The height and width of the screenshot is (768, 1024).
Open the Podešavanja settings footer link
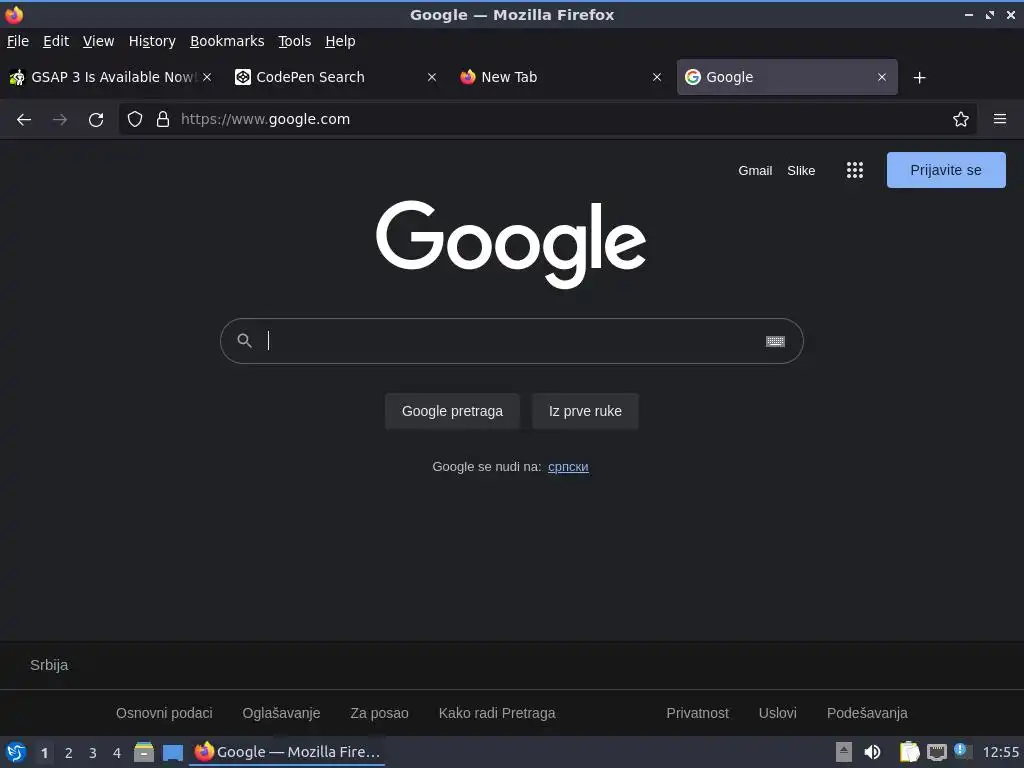[867, 713]
